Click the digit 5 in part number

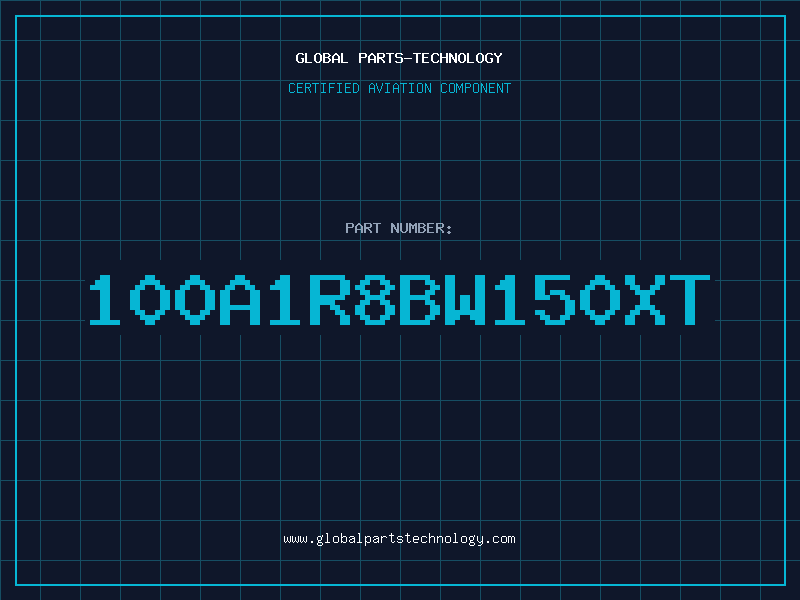click(554, 299)
